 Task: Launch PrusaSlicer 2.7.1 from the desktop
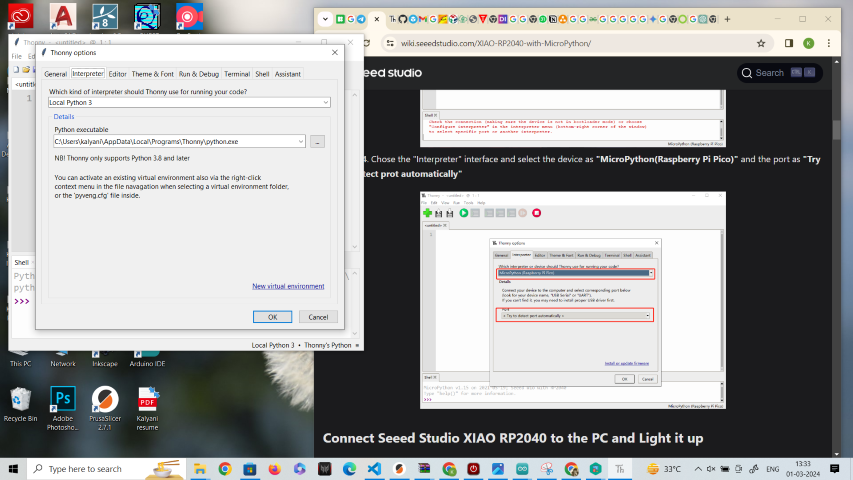(x=104, y=408)
